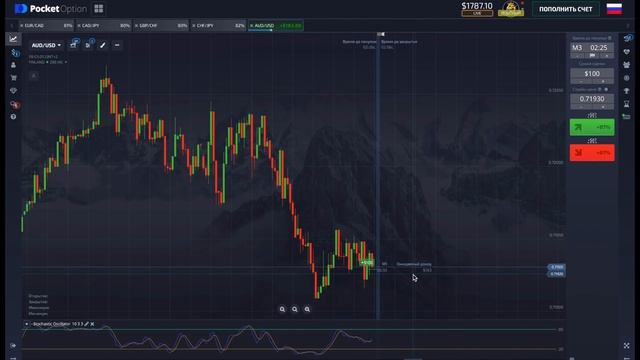Open the AUD/USD asset dropdown
This screenshot has height=360, width=640.
pos(46,45)
